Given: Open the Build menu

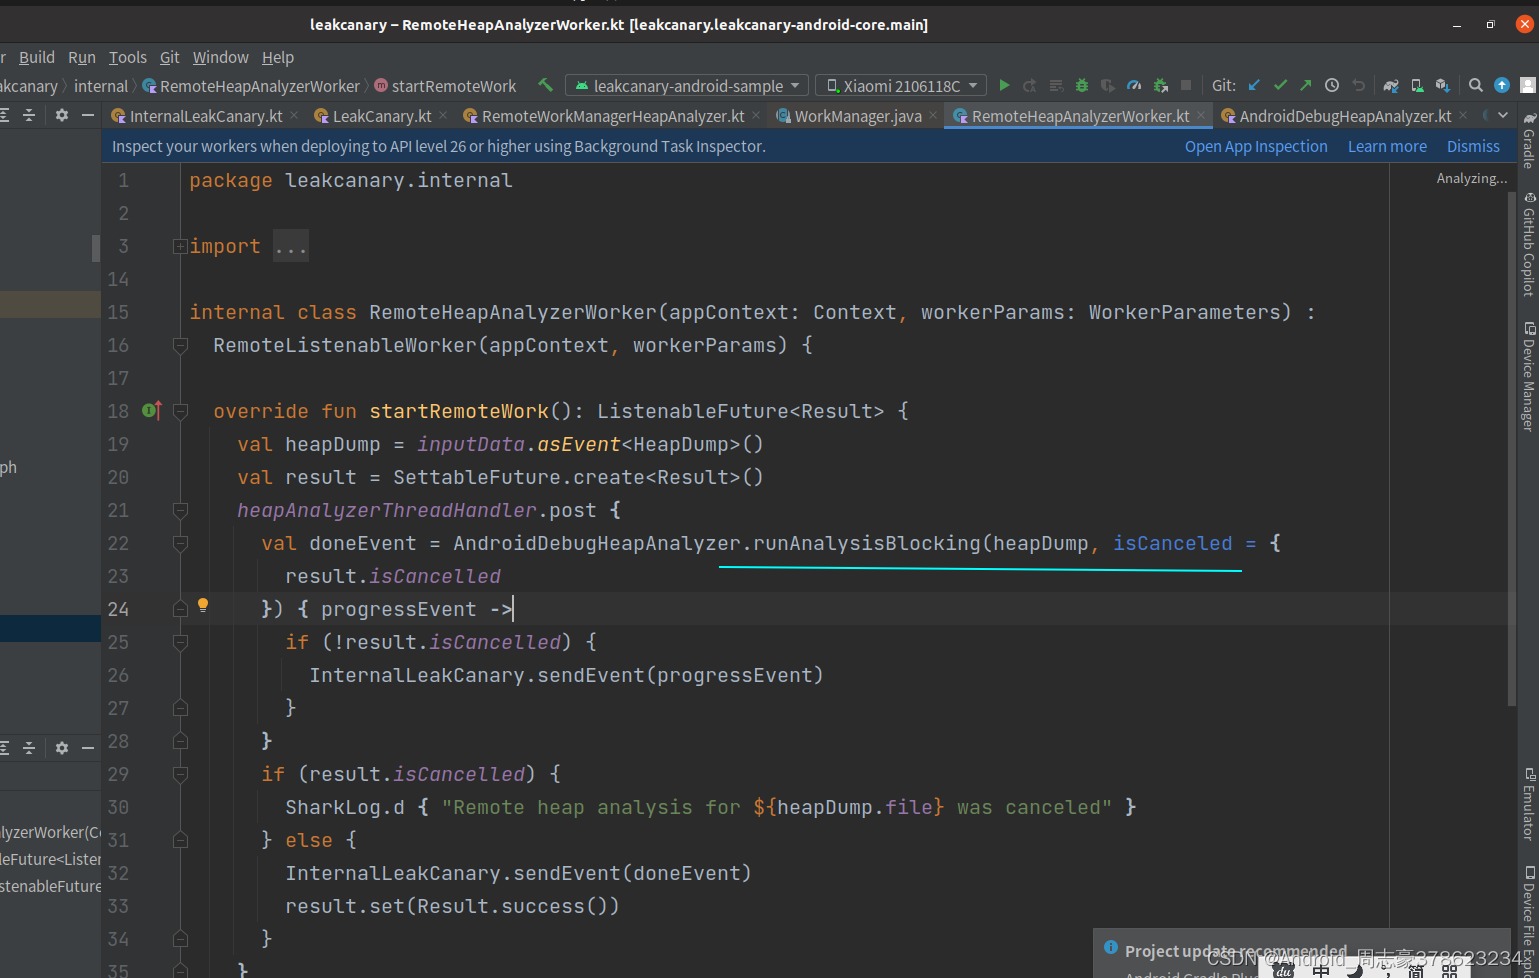Looking at the screenshot, I should [x=37, y=58].
